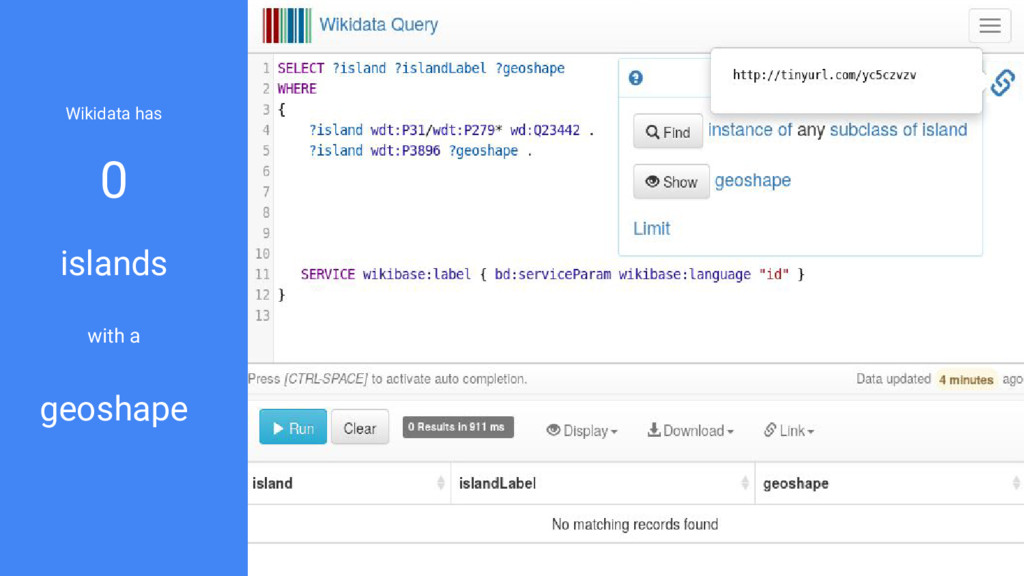1024x576 pixels.
Task: Open the Download dropdown
Action: (x=690, y=430)
